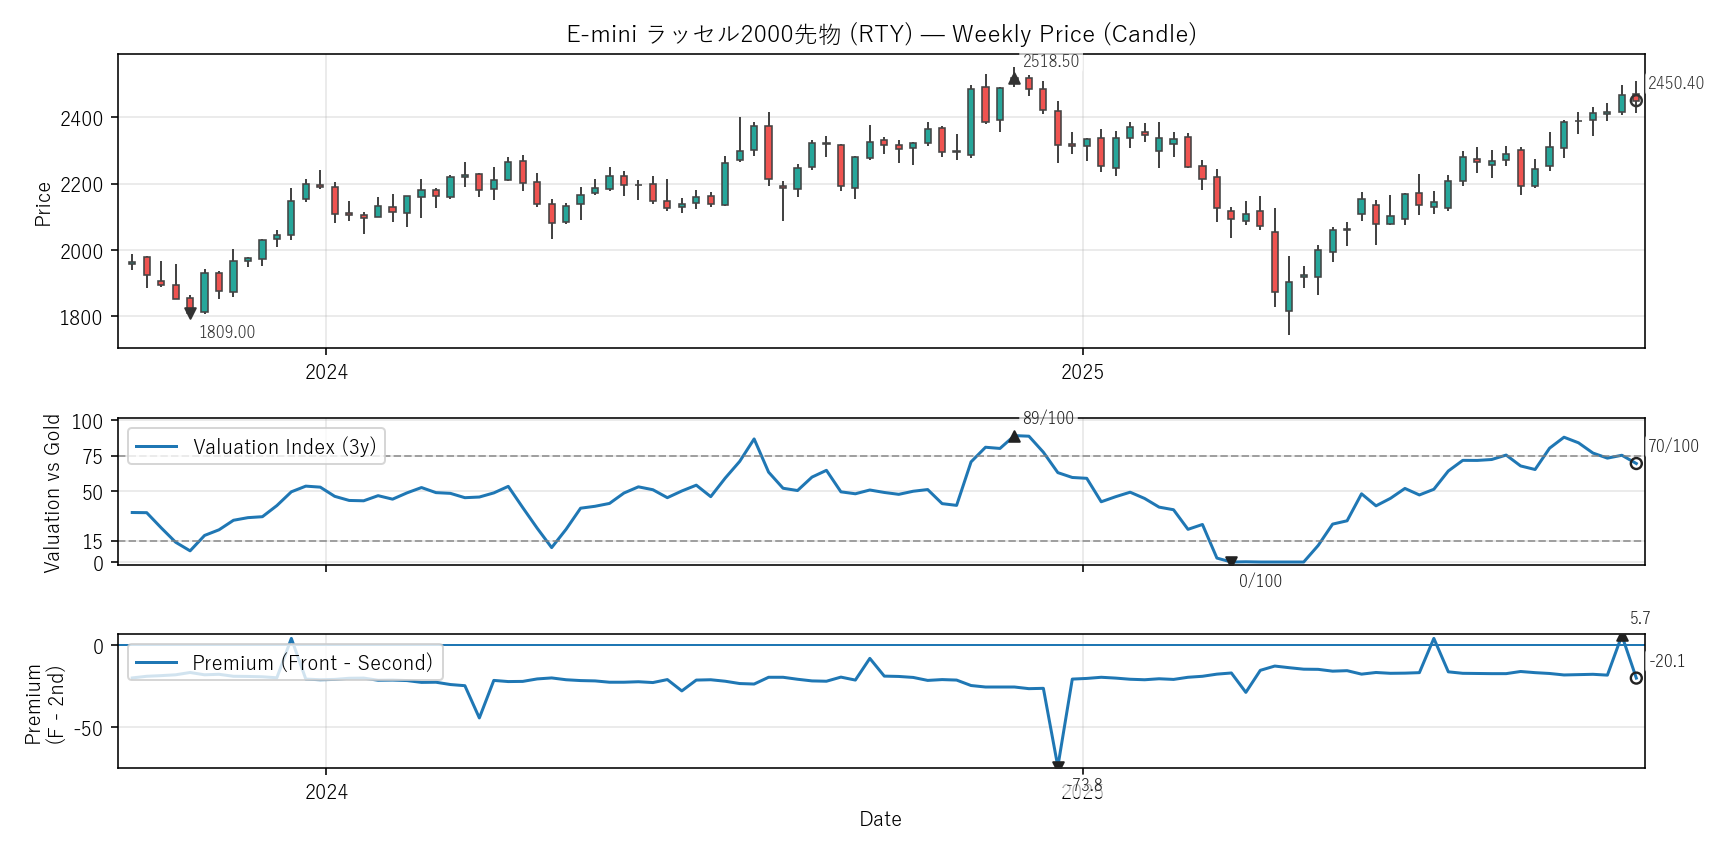Image resolution: width=1728 pixels, height=849 pixels.
Task: Click the Valuation vs Gold axis label
Action: click(x=52, y=493)
